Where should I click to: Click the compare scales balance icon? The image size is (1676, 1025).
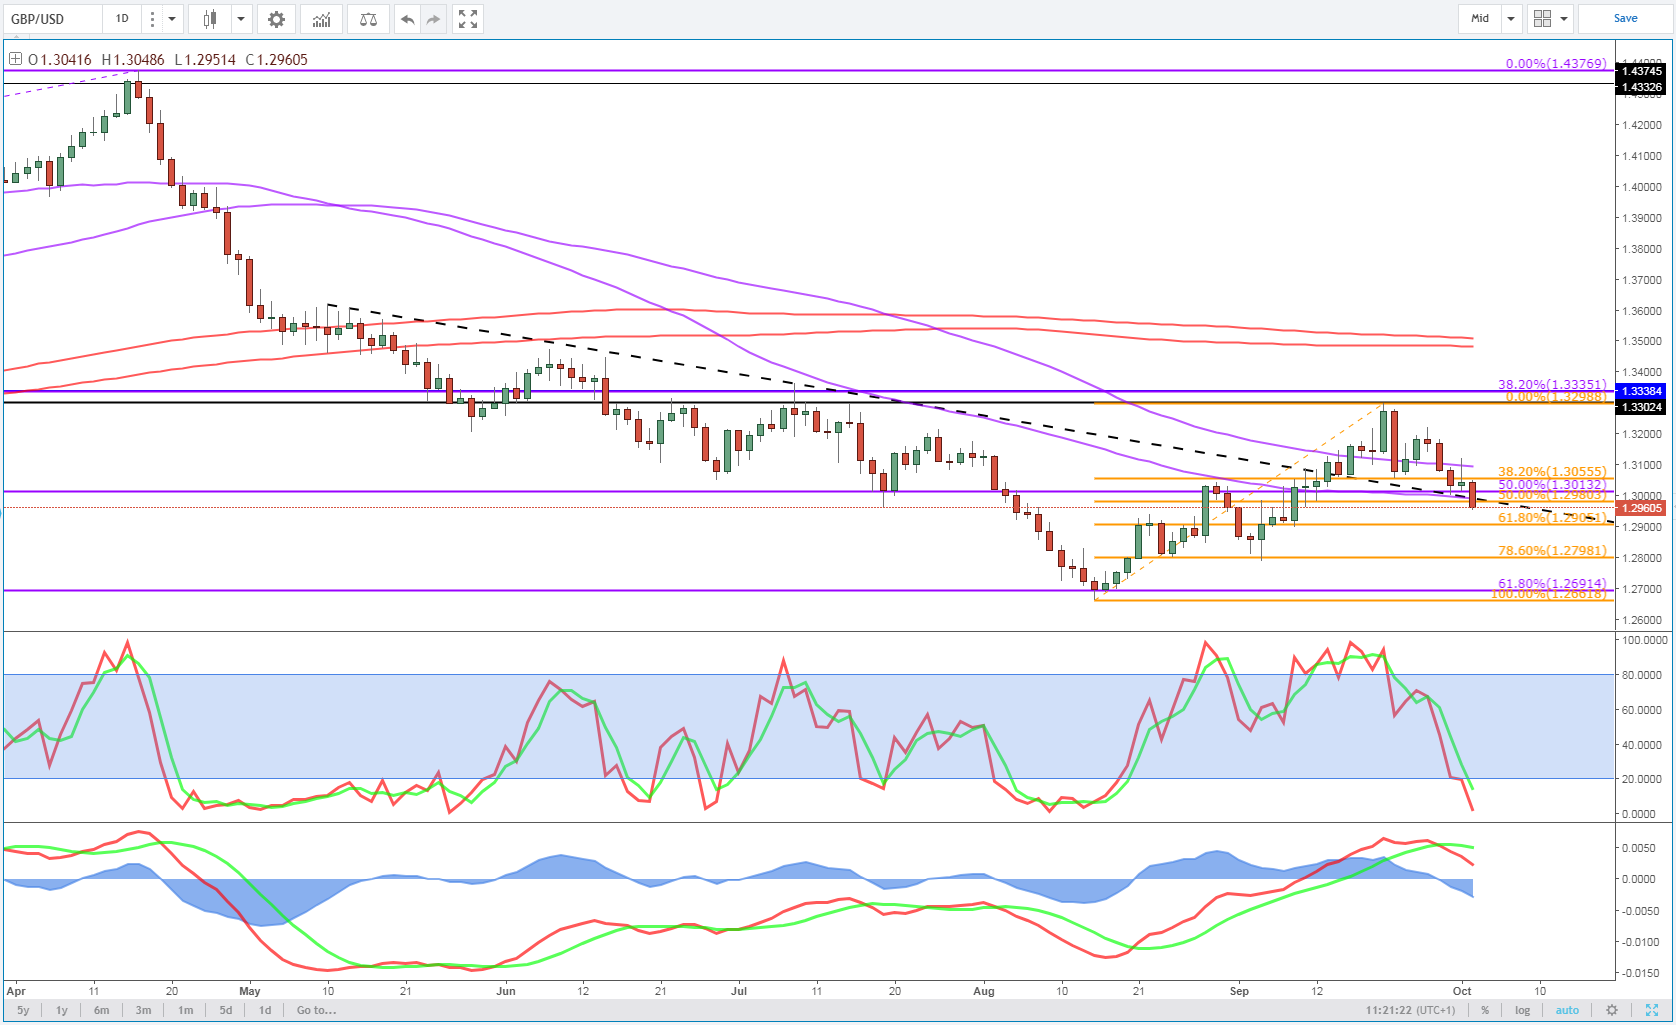(x=368, y=19)
